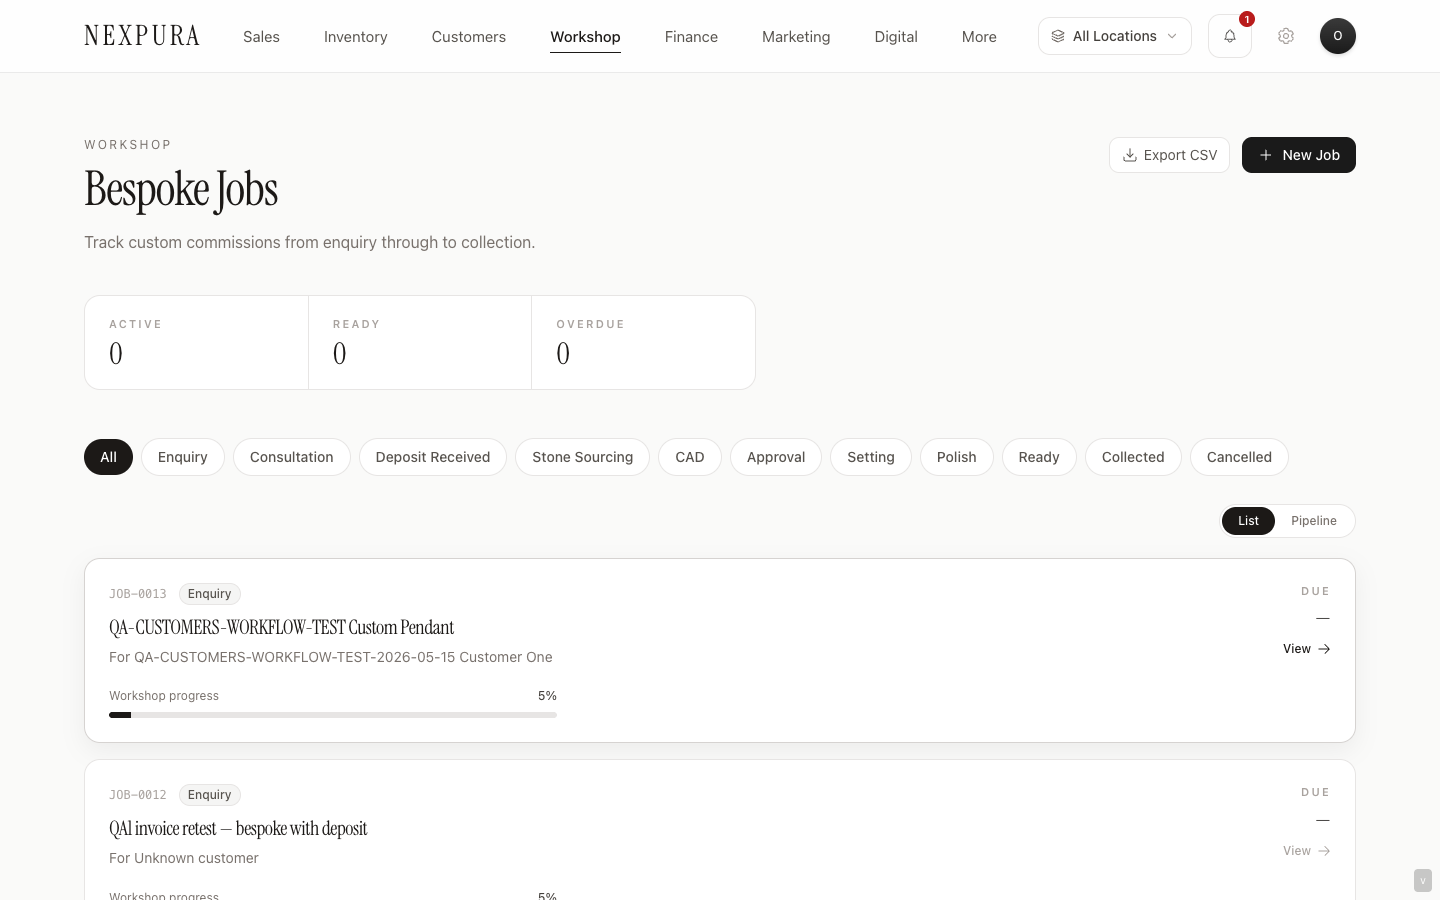
Task: Click the Overdue jobs stat card
Action: click(643, 342)
